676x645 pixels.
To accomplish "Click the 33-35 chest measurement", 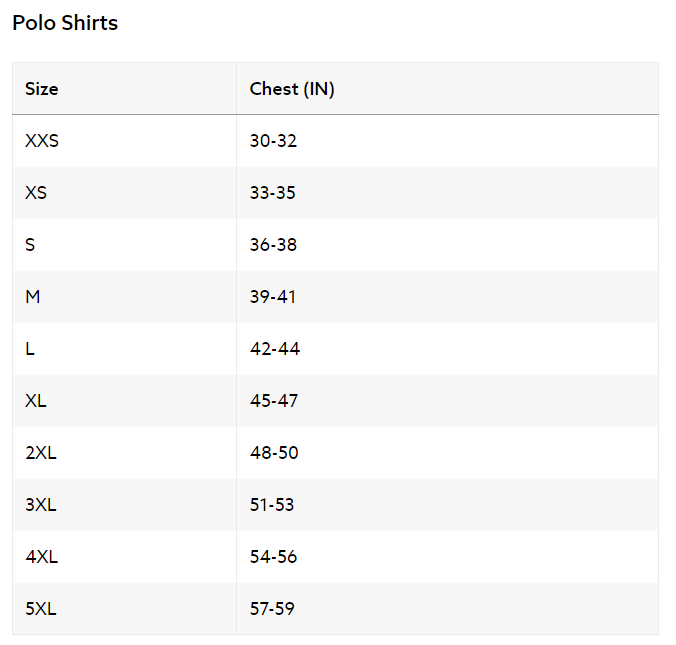I will pos(273,193).
